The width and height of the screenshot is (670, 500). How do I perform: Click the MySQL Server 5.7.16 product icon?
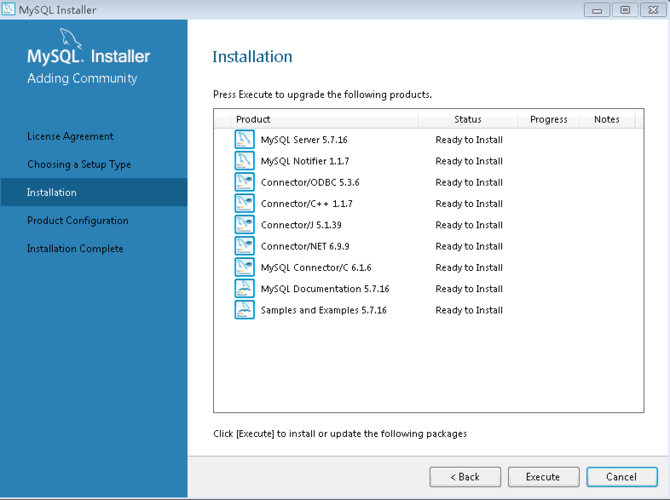(x=244, y=139)
